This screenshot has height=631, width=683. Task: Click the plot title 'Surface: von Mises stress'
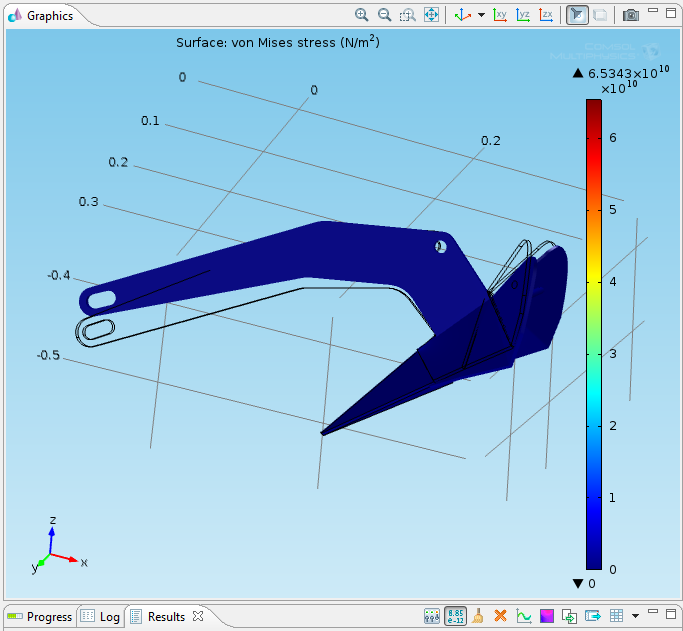coord(278,42)
